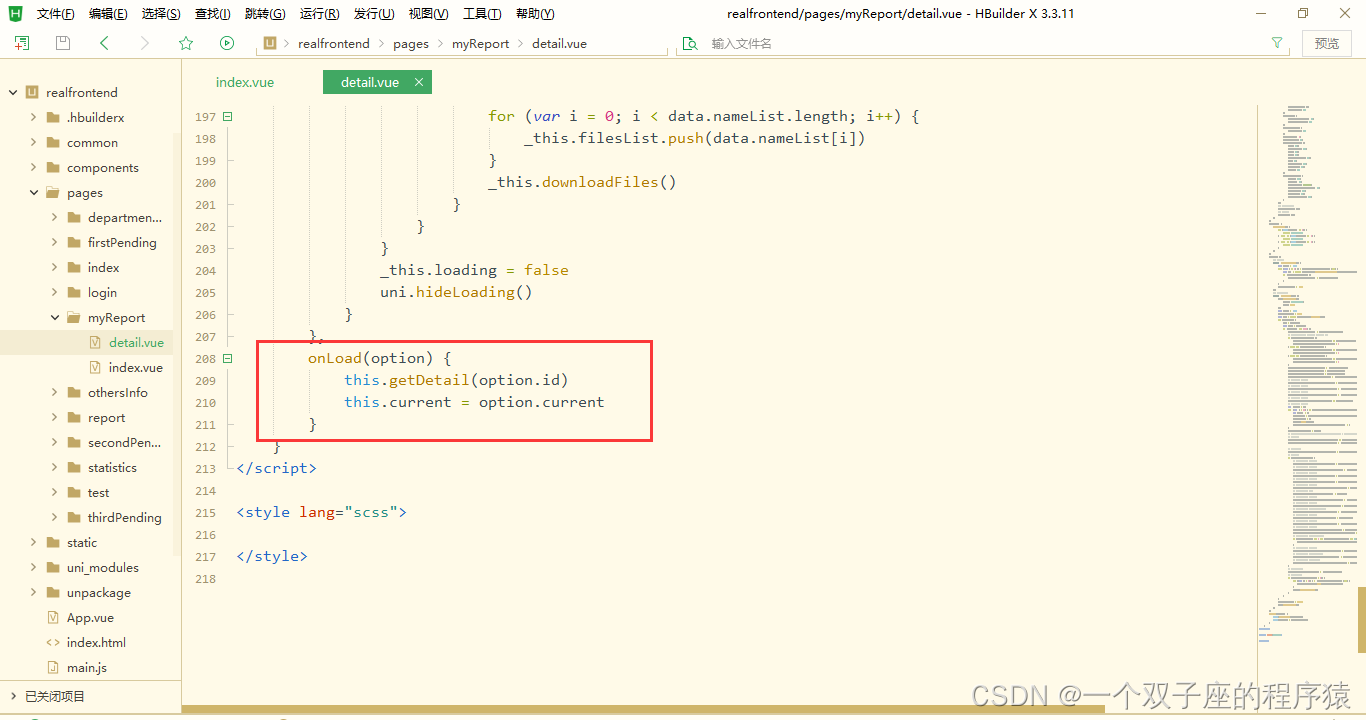Select the othersInfo folder
The image size is (1366, 720).
pos(117,392)
